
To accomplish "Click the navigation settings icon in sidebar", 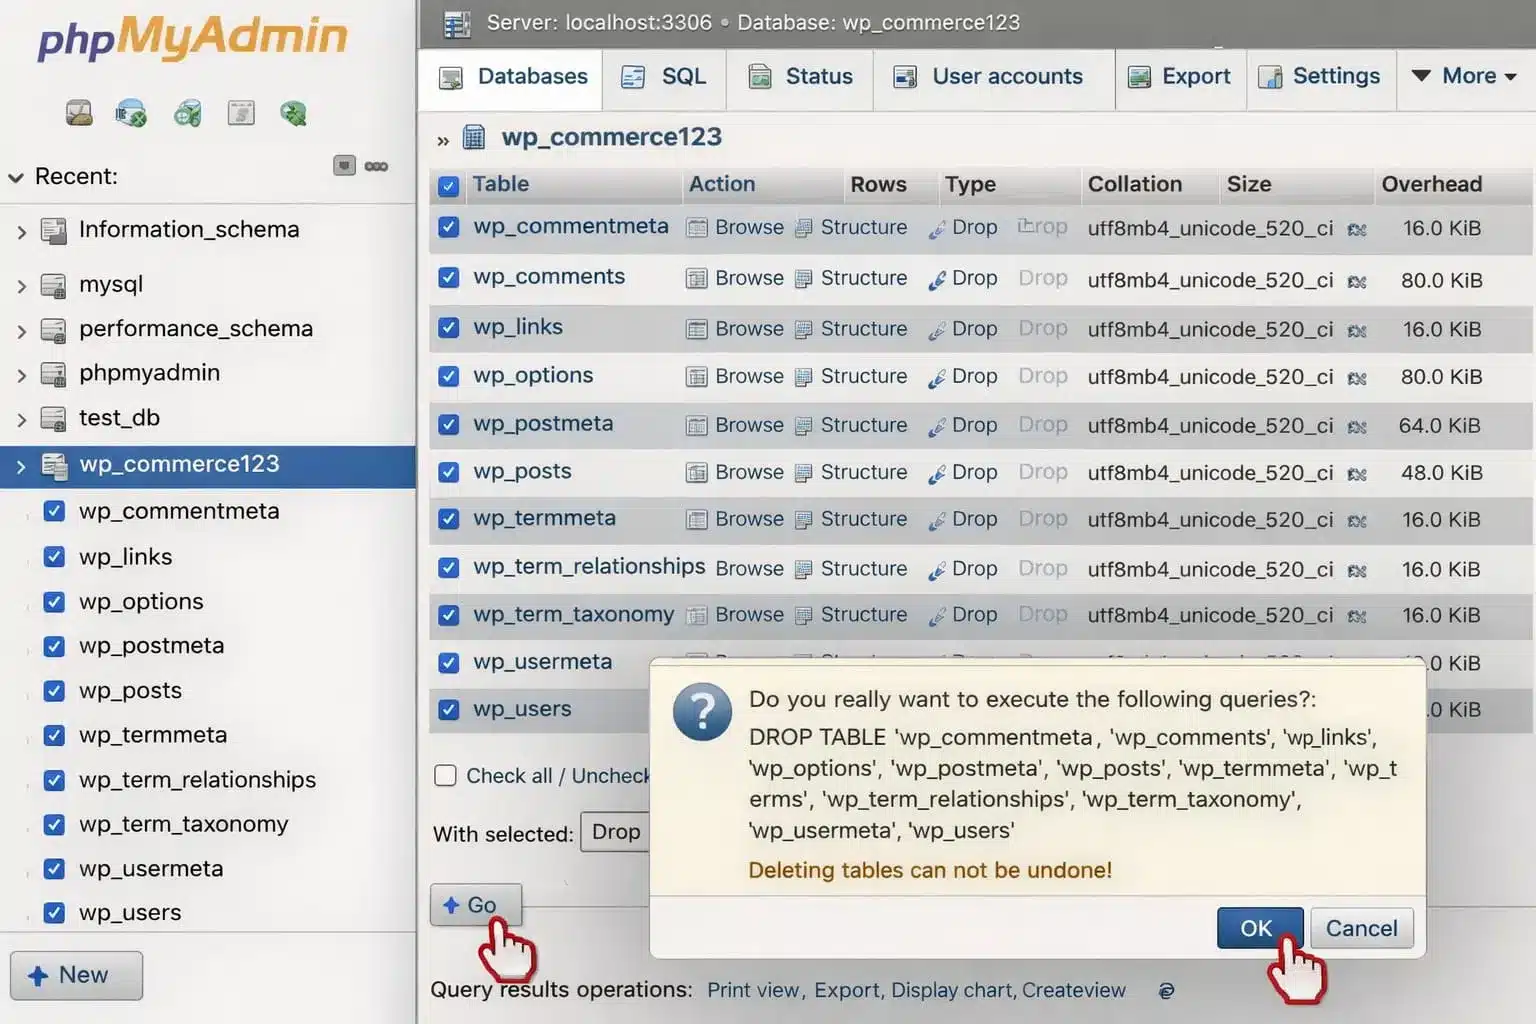I will (241, 113).
